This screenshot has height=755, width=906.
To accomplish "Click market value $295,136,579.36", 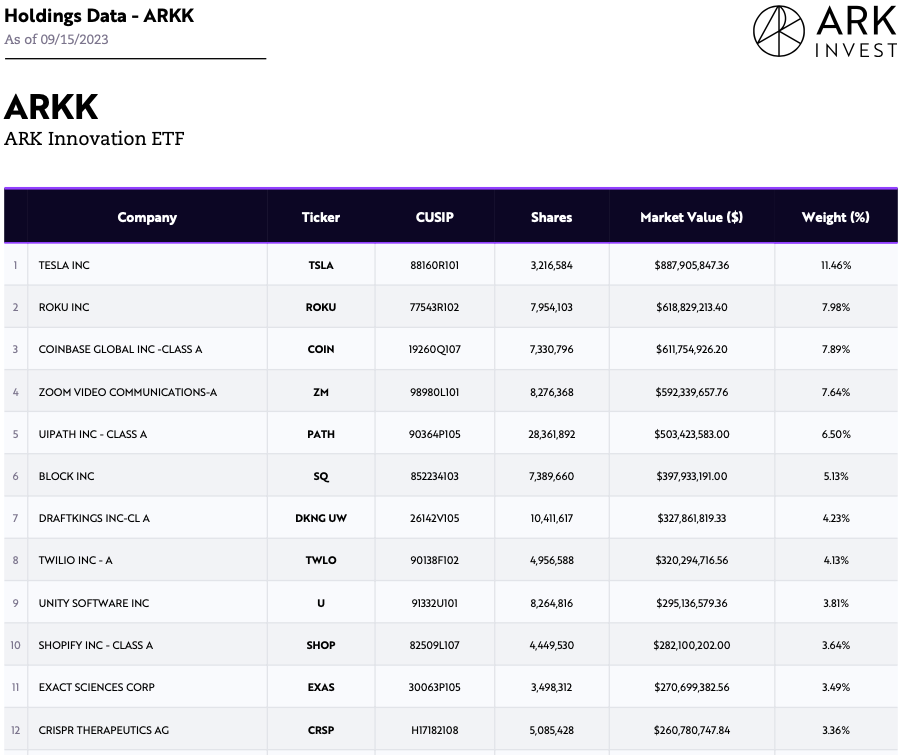I will pos(692,603).
